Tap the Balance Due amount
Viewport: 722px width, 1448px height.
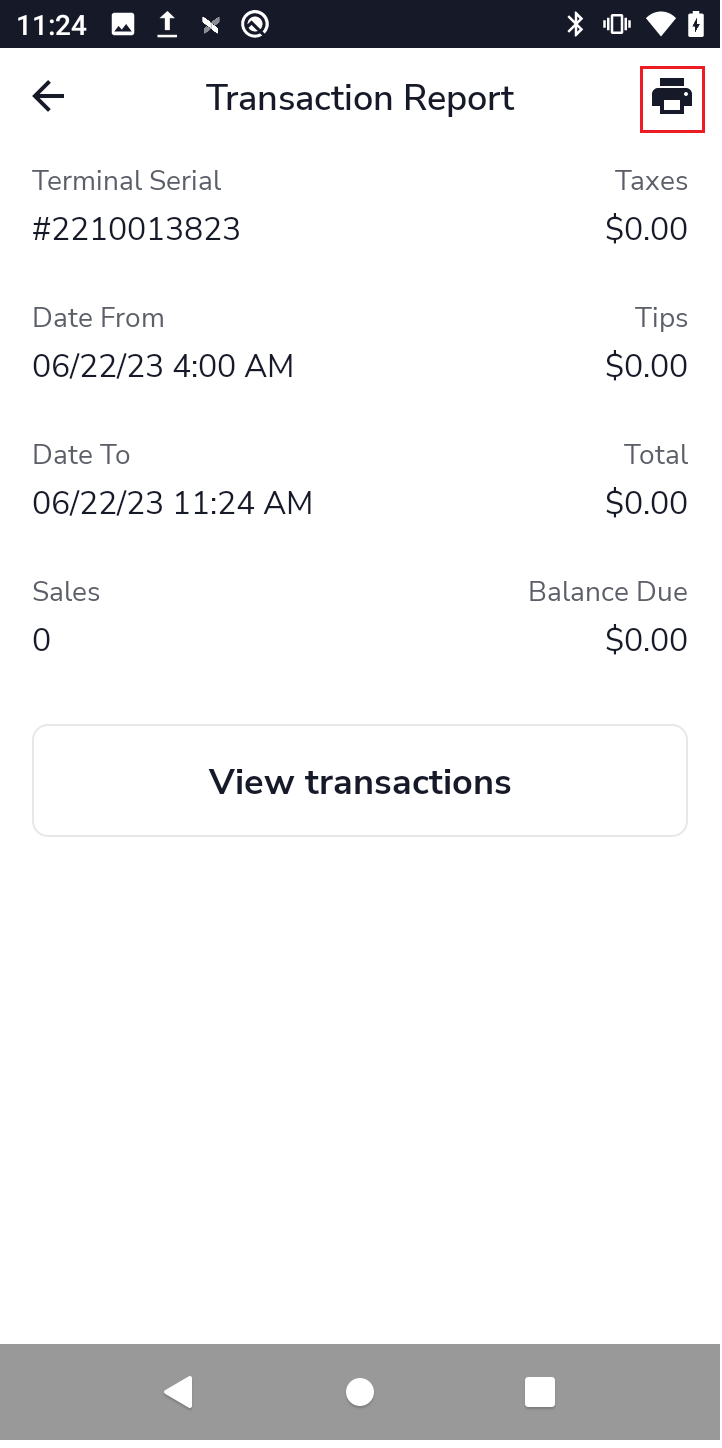pyautogui.click(x=646, y=640)
